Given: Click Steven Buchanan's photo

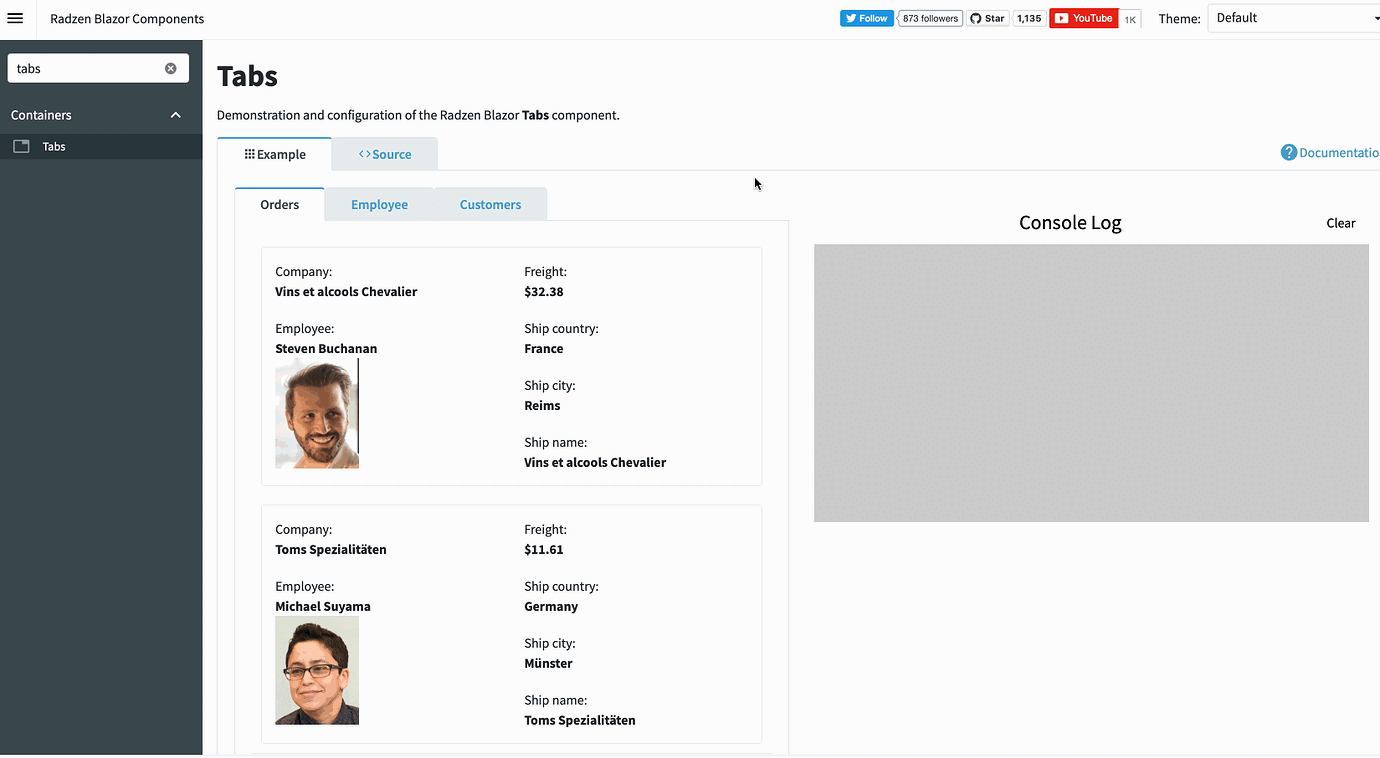Looking at the screenshot, I should [x=317, y=414].
